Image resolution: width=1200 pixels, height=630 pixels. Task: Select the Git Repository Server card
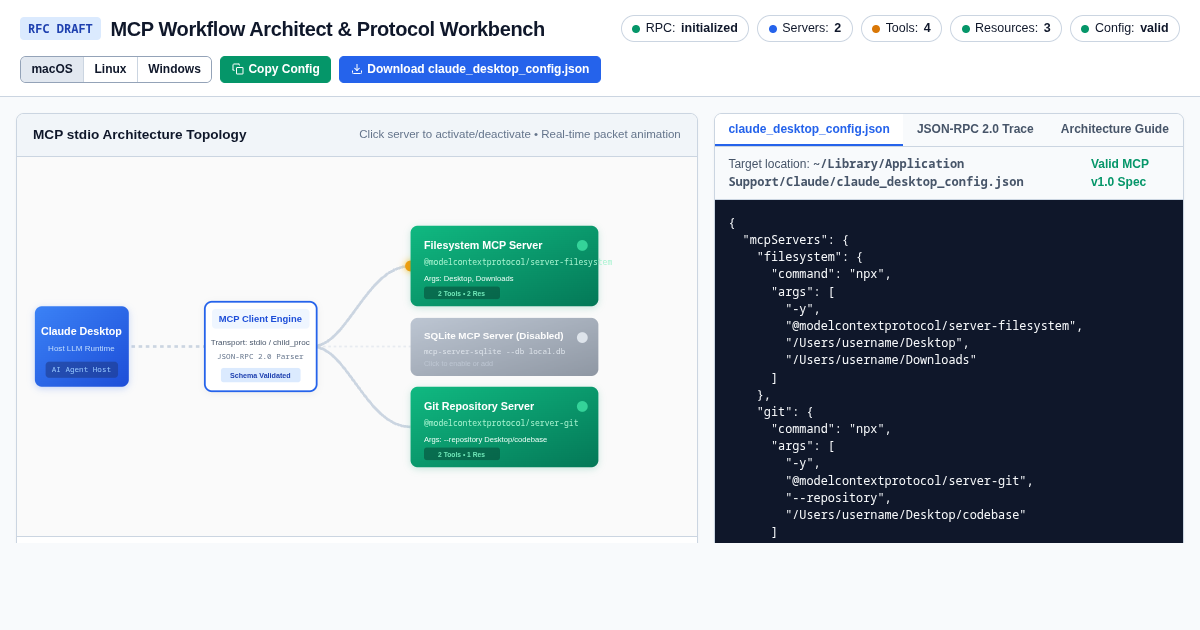(x=504, y=427)
